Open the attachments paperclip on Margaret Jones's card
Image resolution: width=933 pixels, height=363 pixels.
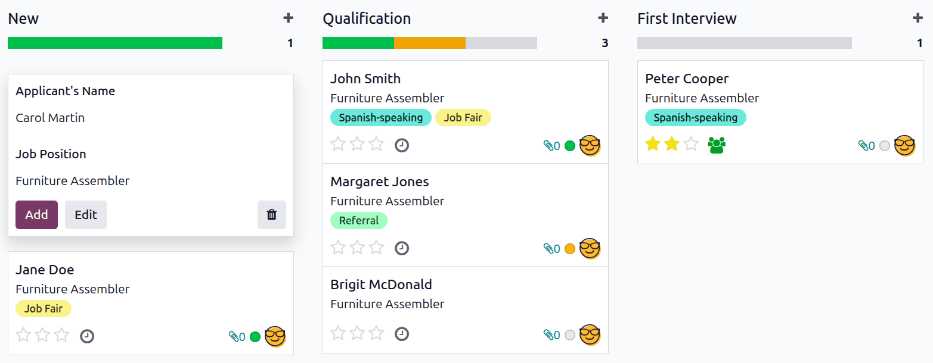point(552,249)
